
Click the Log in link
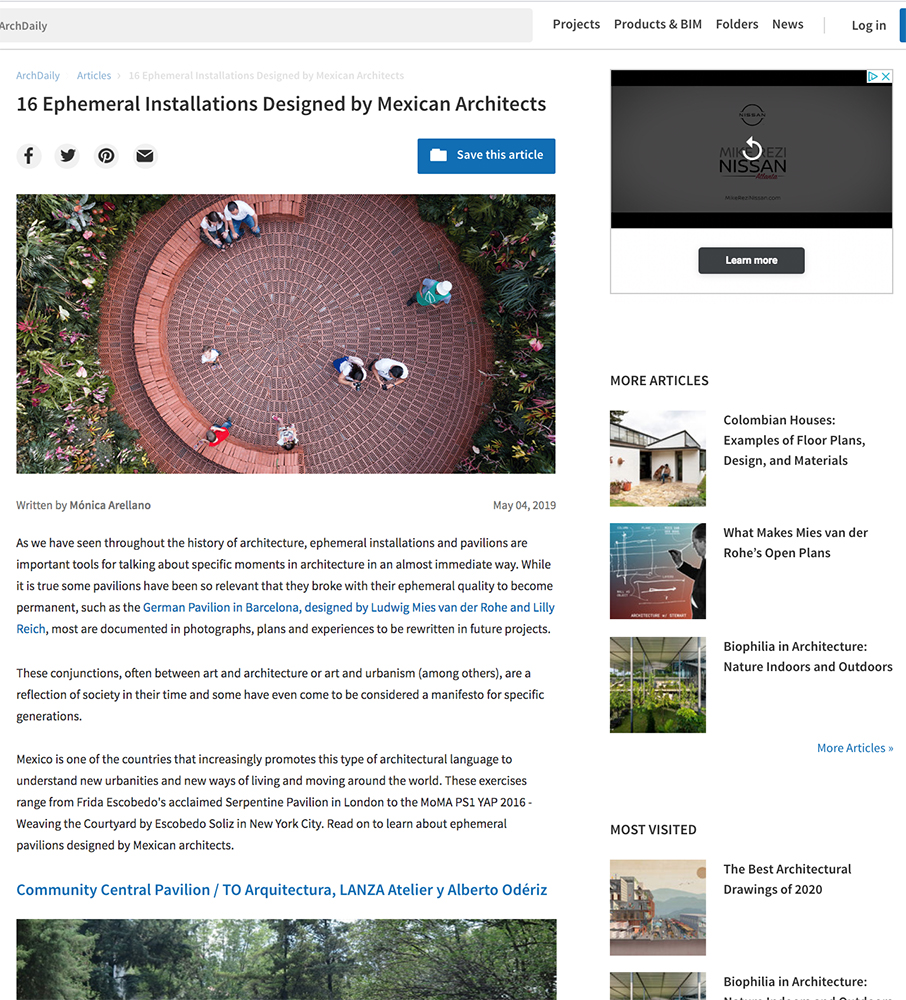868,25
